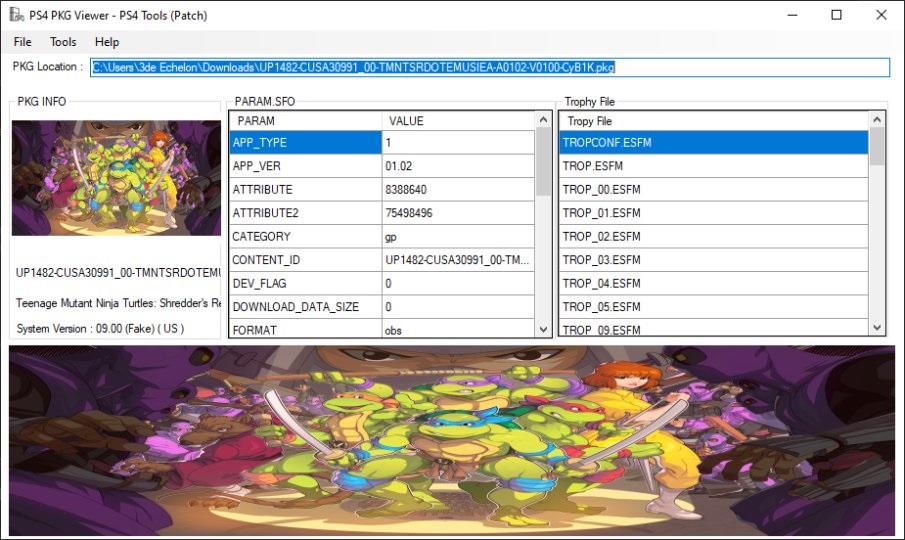The height and width of the screenshot is (540, 905).
Task: Click the UP1482-CUSA30991 content ID value cell
Action: (x=458, y=260)
